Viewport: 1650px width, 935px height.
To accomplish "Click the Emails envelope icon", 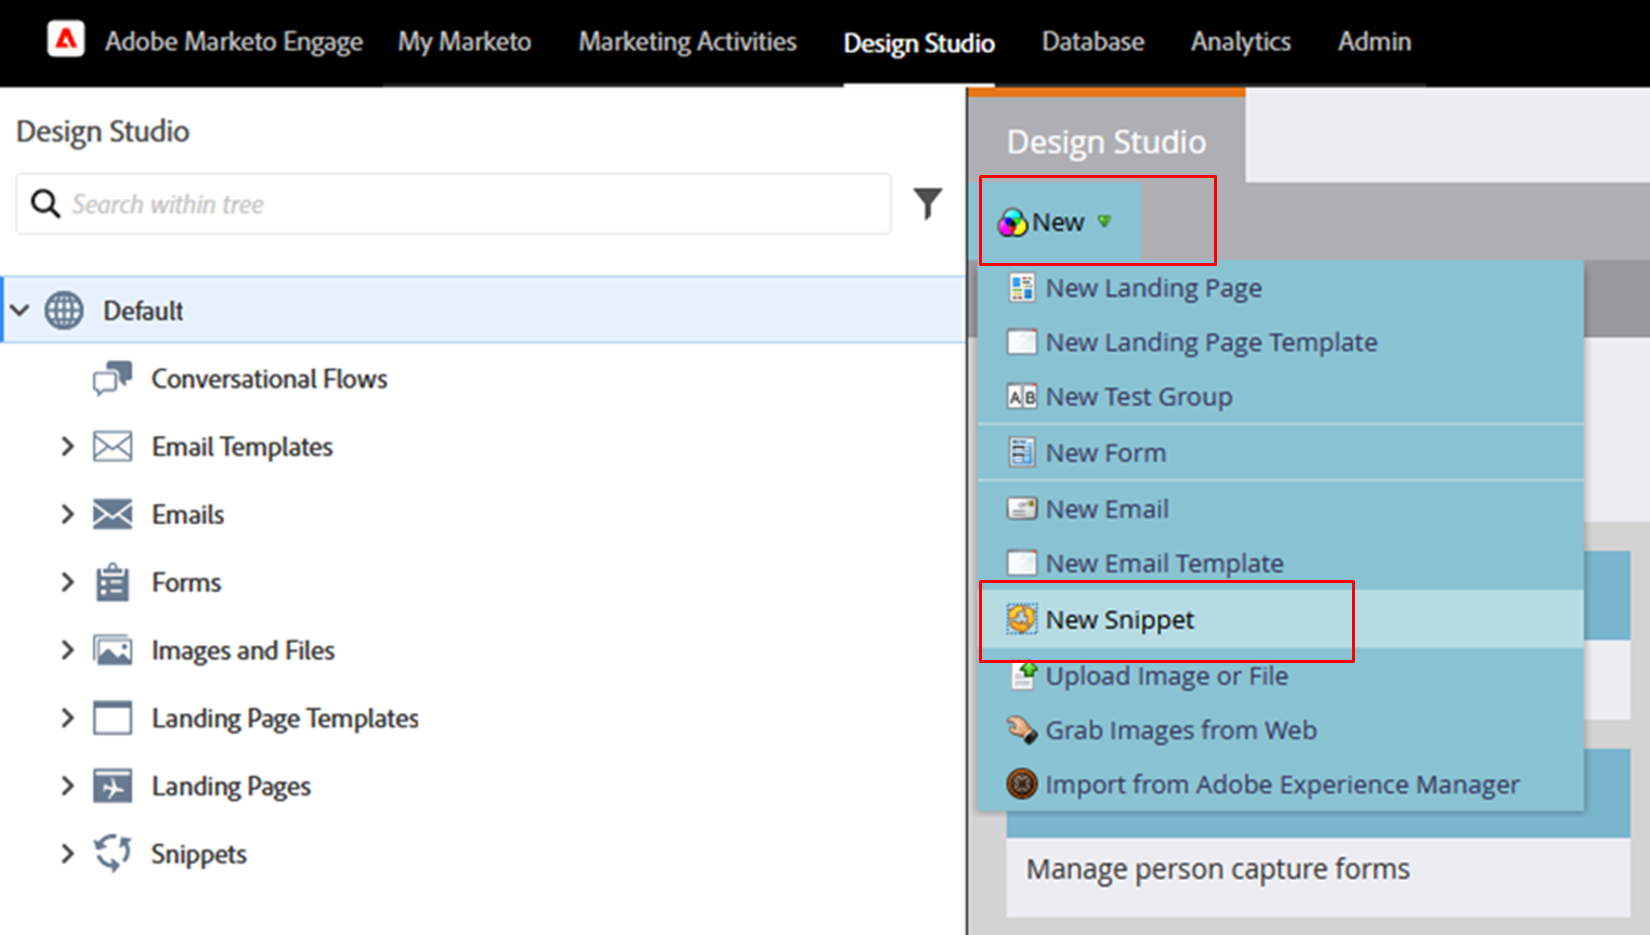I will click(112, 514).
